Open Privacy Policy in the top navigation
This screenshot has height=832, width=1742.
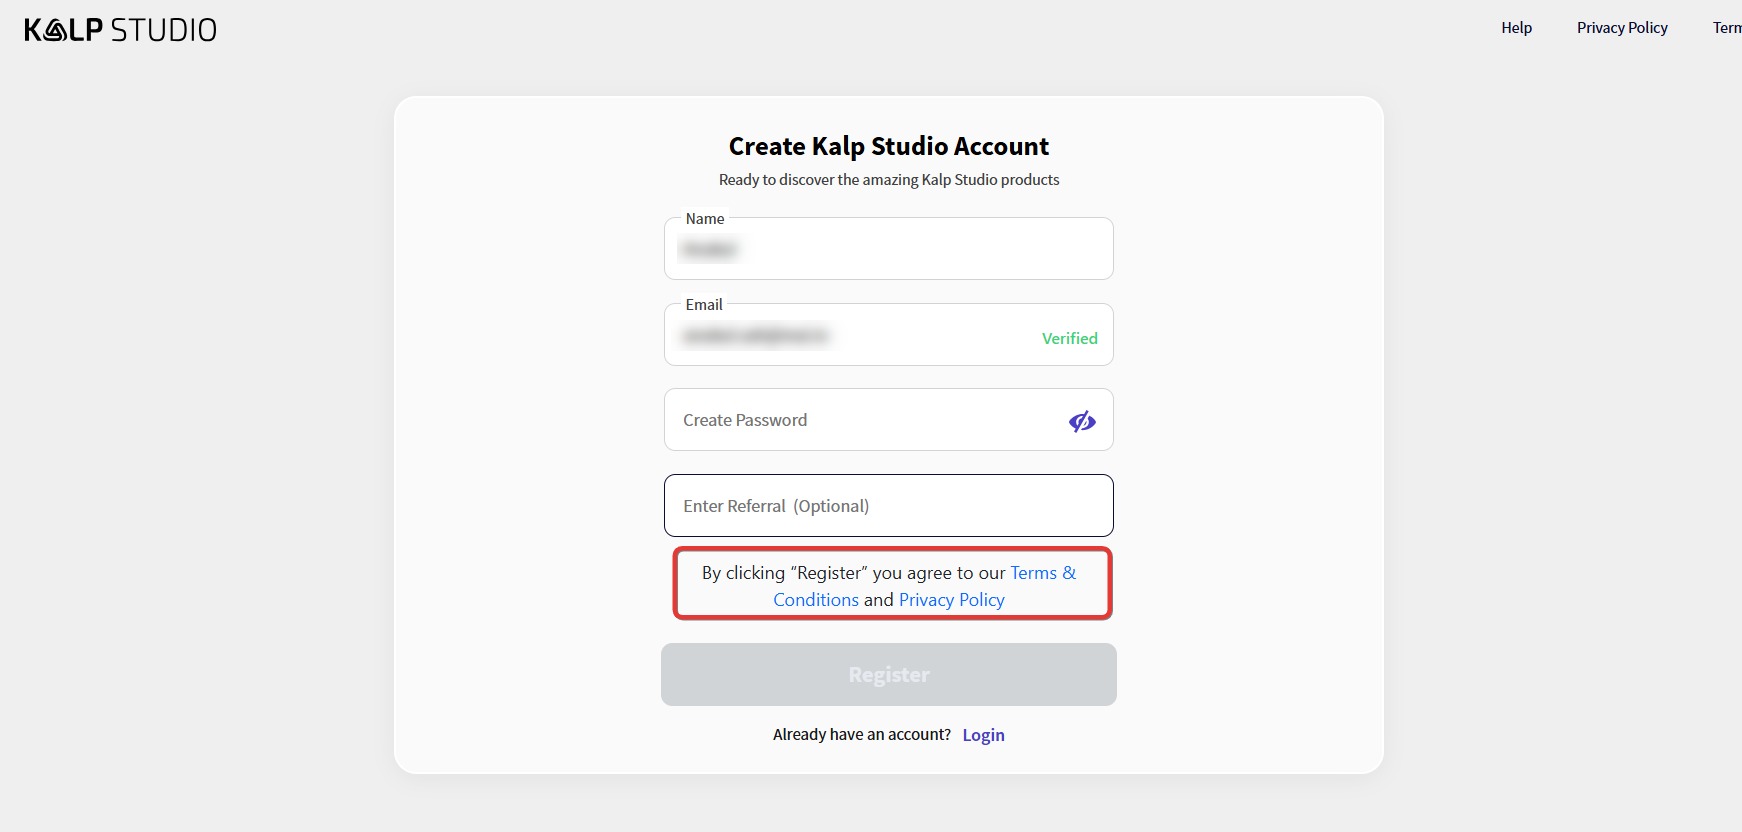pos(1622,28)
